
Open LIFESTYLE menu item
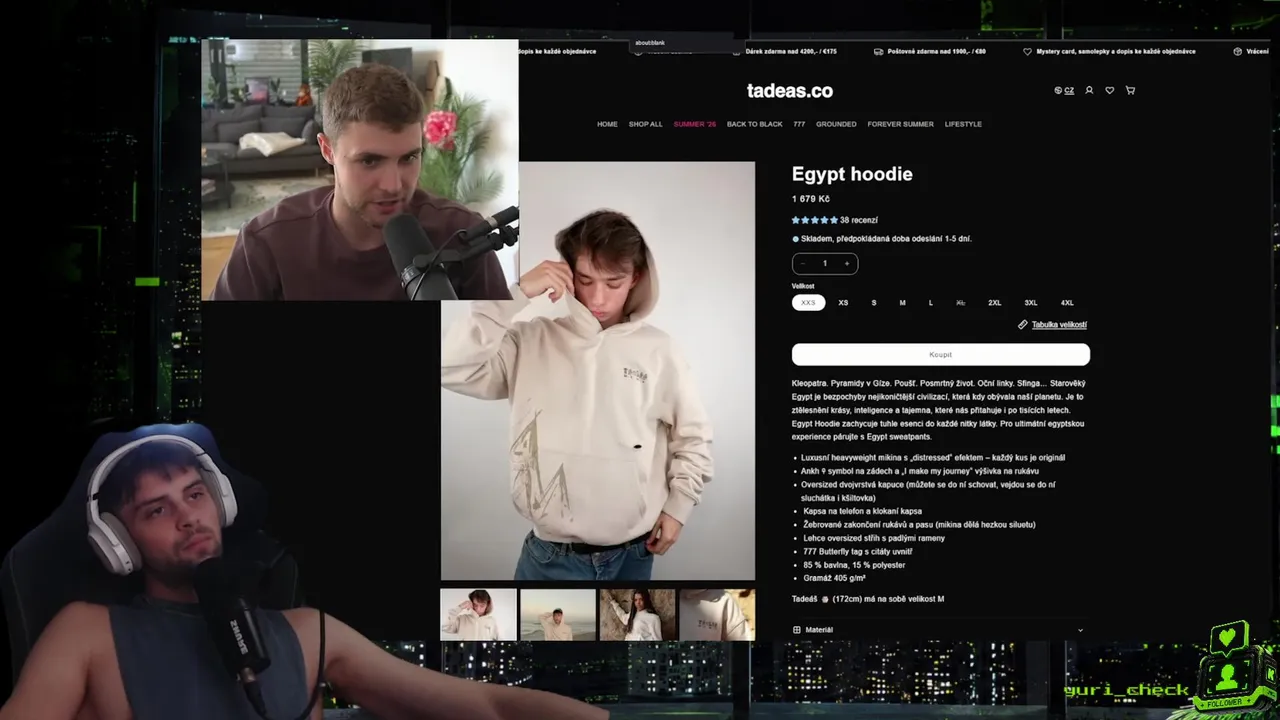point(963,124)
